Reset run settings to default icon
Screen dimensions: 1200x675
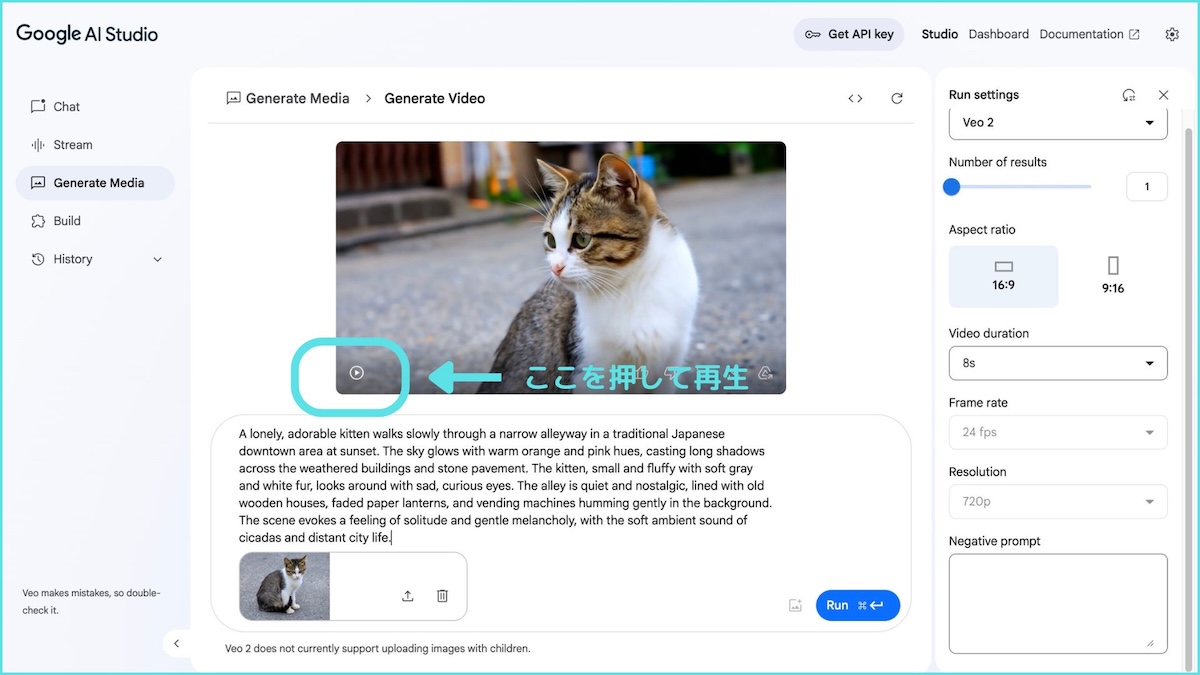[1129, 95]
